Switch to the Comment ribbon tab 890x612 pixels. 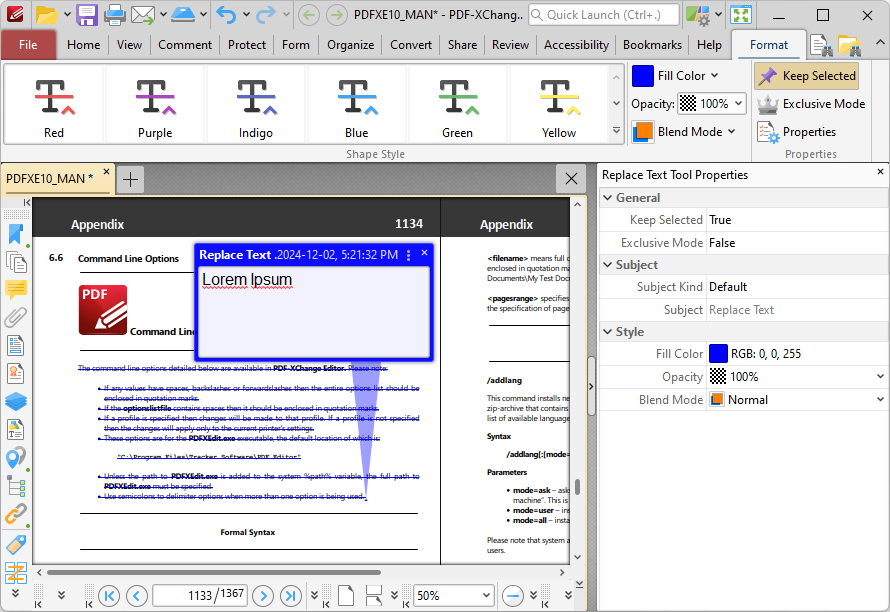[185, 45]
